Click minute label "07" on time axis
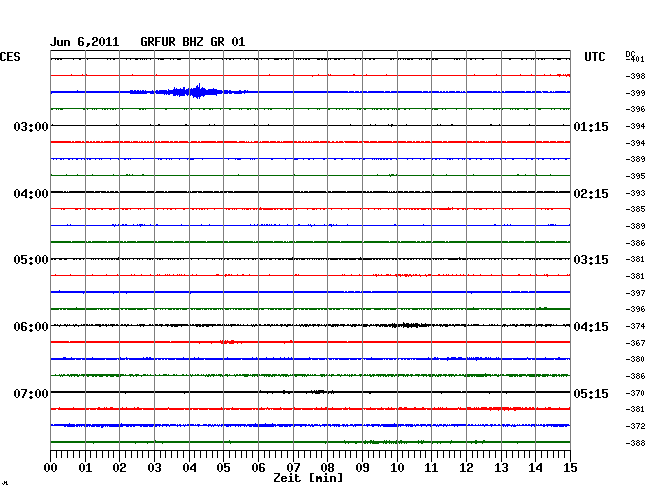This screenshot has width=650, height=494. coord(293,468)
